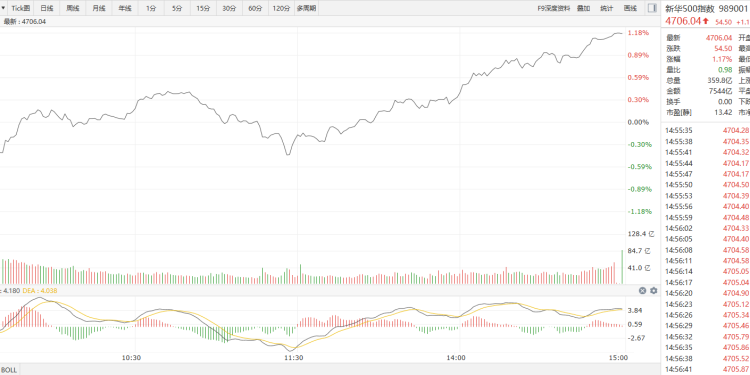Select the 30分 period tab
The image size is (750, 375).
coord(229,8)
